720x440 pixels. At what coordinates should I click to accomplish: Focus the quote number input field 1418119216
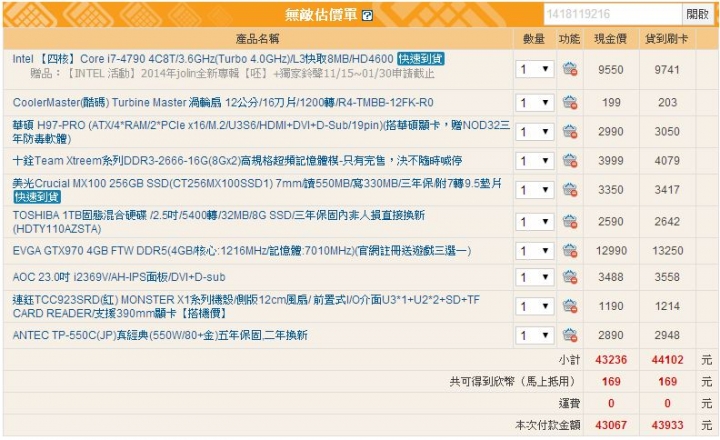(x=613, y=14)
